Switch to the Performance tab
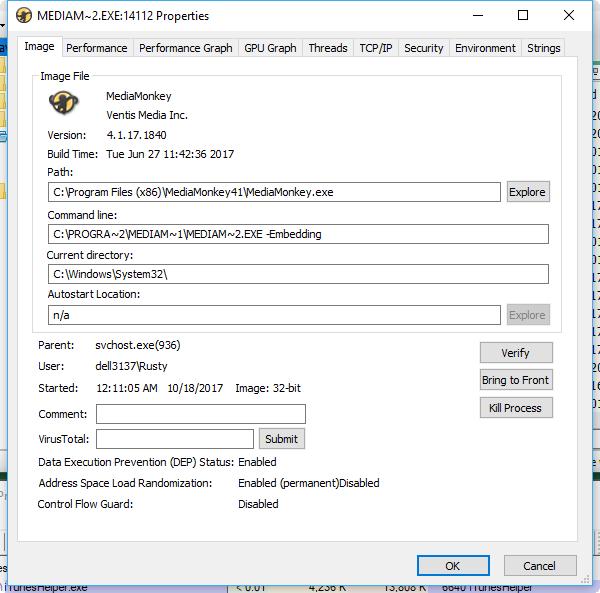This screenshot has height=593, width=600. coord(97,48)
